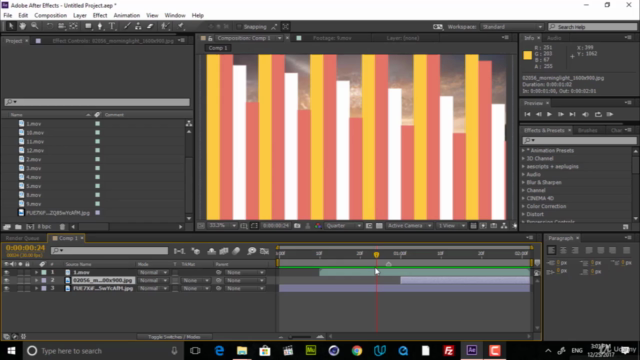Open the Composition menu
Image resolution: width=640 pixels, height=360 pixels.
pyautogui.click(x=51, y=16)
